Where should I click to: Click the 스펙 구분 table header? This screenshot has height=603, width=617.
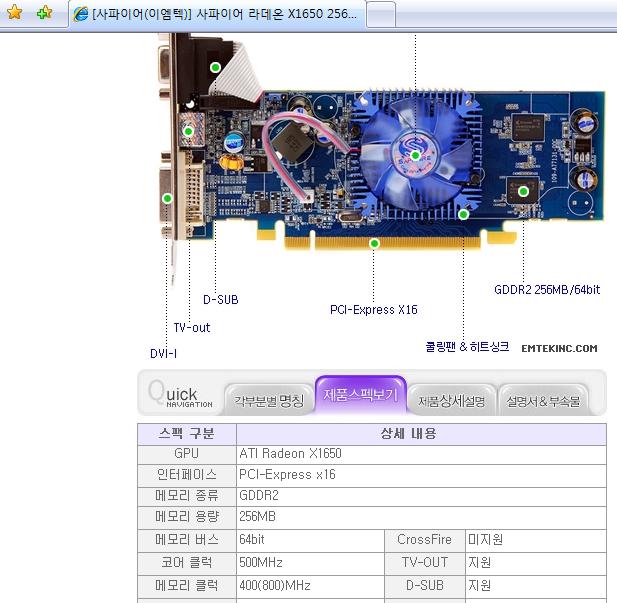187,433
